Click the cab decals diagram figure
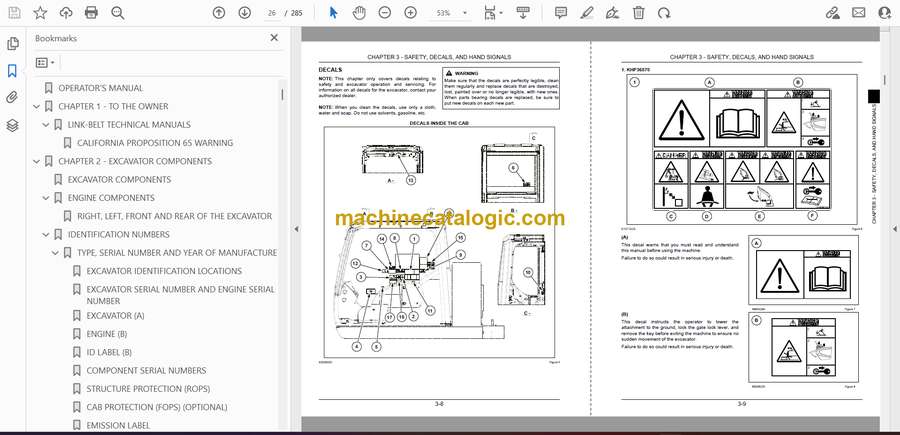900x435 pixels. tap(439, 242)
